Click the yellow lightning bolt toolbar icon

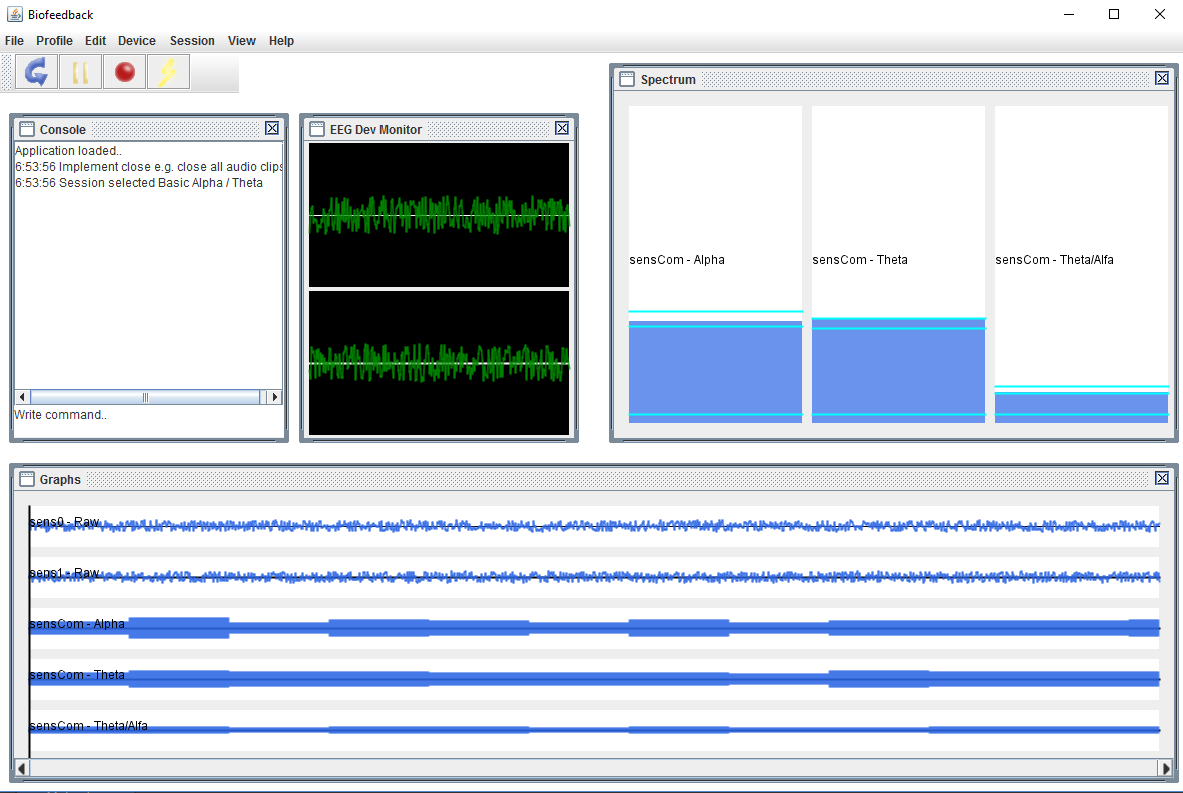pos(168,72)
